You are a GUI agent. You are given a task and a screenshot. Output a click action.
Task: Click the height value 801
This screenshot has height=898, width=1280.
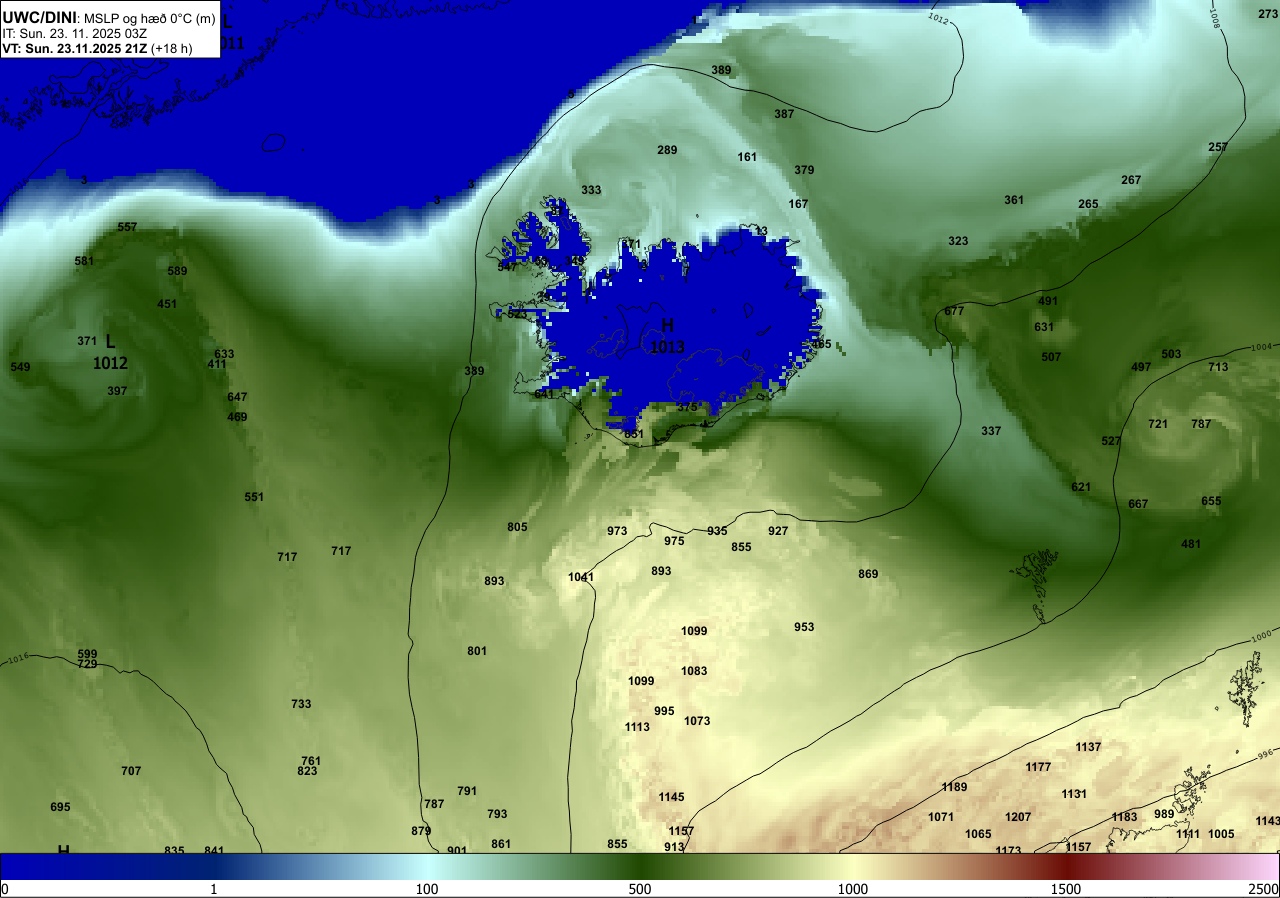click(477, 651)
